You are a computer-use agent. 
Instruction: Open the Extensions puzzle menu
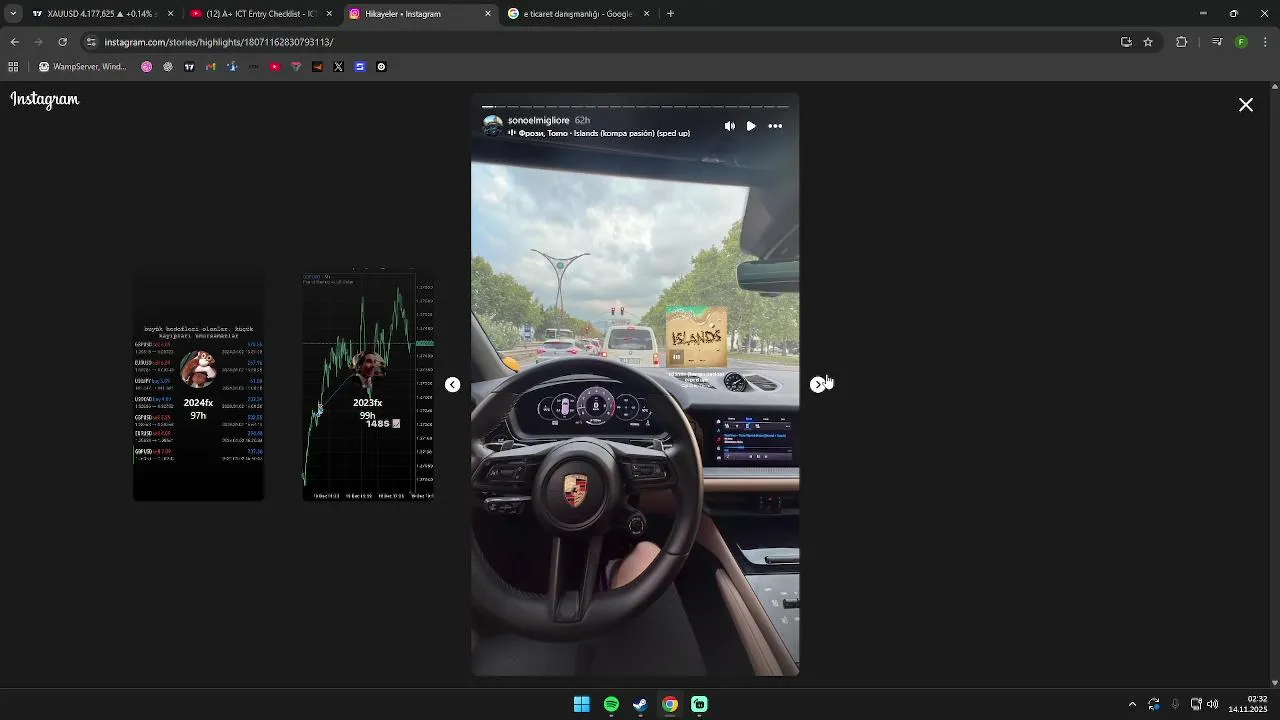(x=1181, y=42)
